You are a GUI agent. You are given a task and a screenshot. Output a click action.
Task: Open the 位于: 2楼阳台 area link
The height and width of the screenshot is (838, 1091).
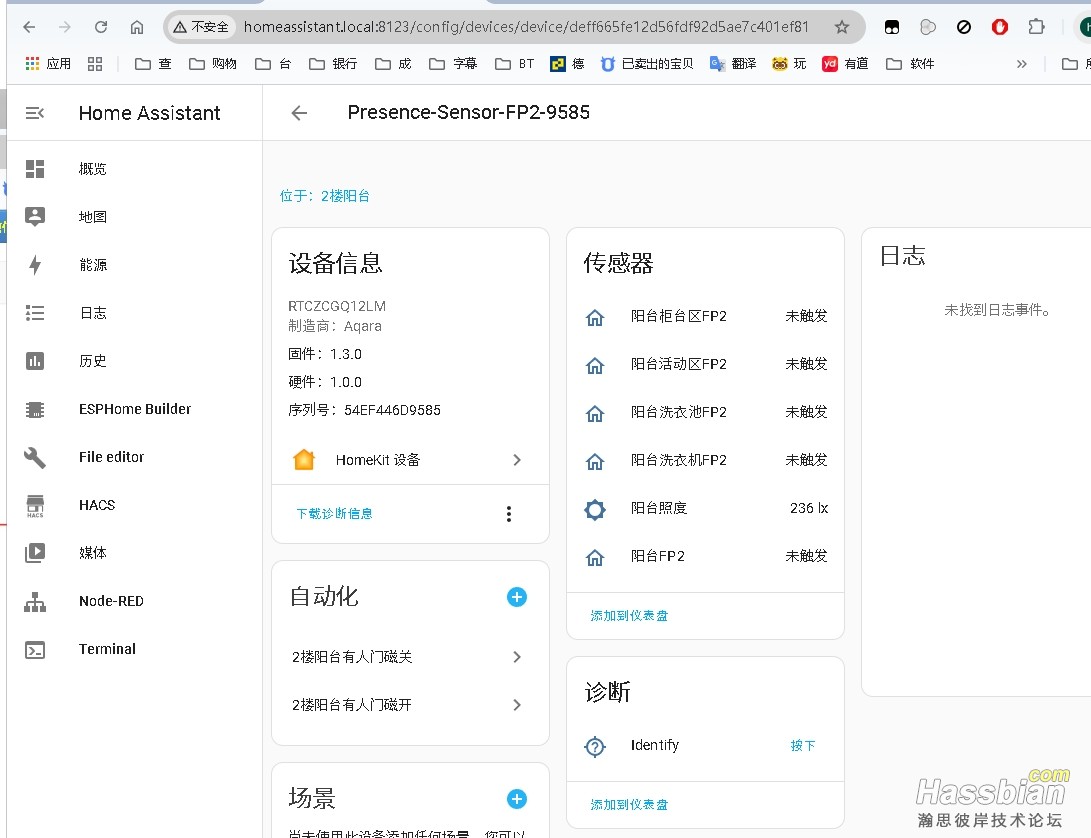[x=324, y=196]
